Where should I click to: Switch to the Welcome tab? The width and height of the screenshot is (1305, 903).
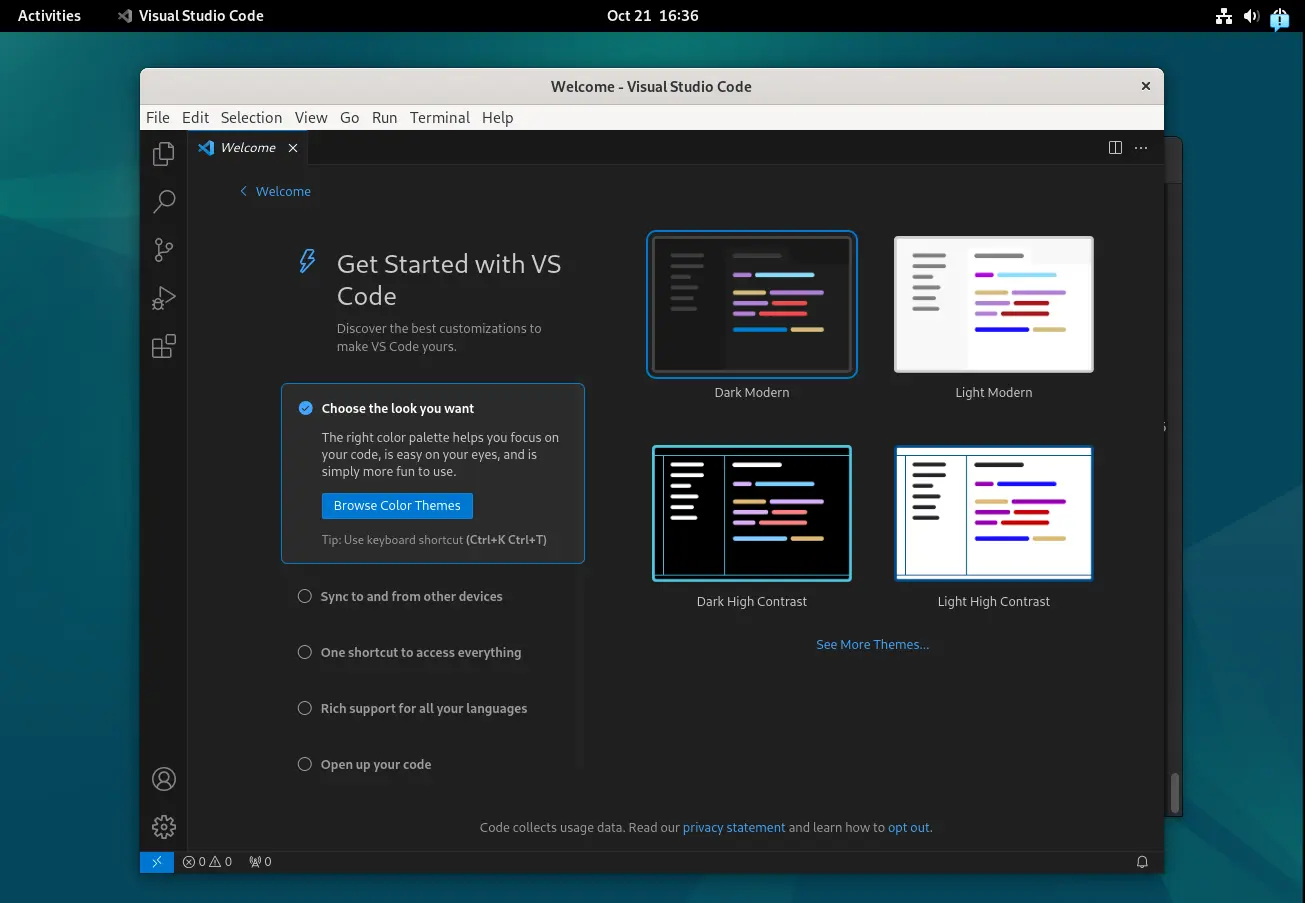[247, 147]
